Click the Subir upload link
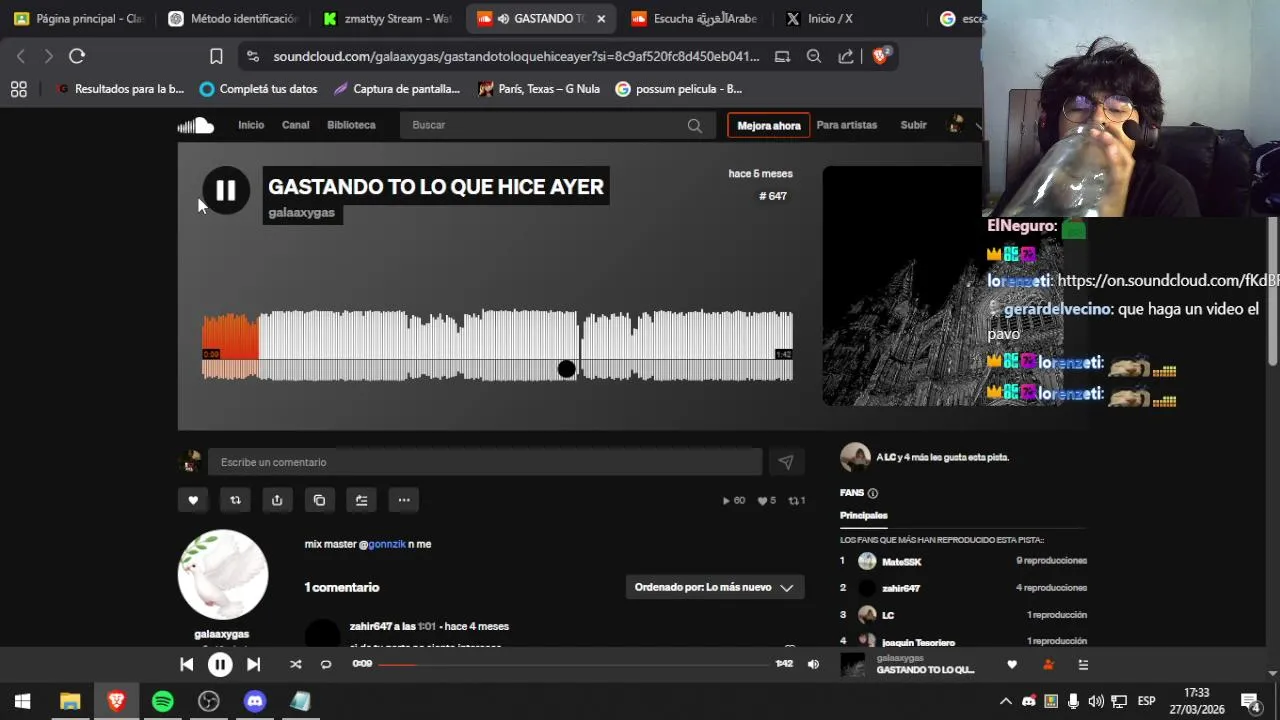The width and height of the screenshot is (1280, 720). [x=913, y=125]
